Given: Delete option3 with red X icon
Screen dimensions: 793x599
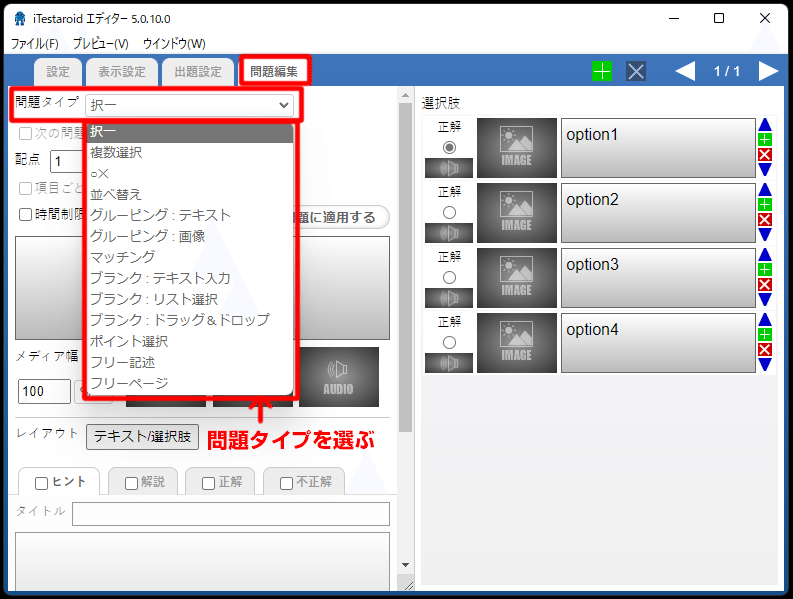Looking at the screenshot, I should [765, 284].
